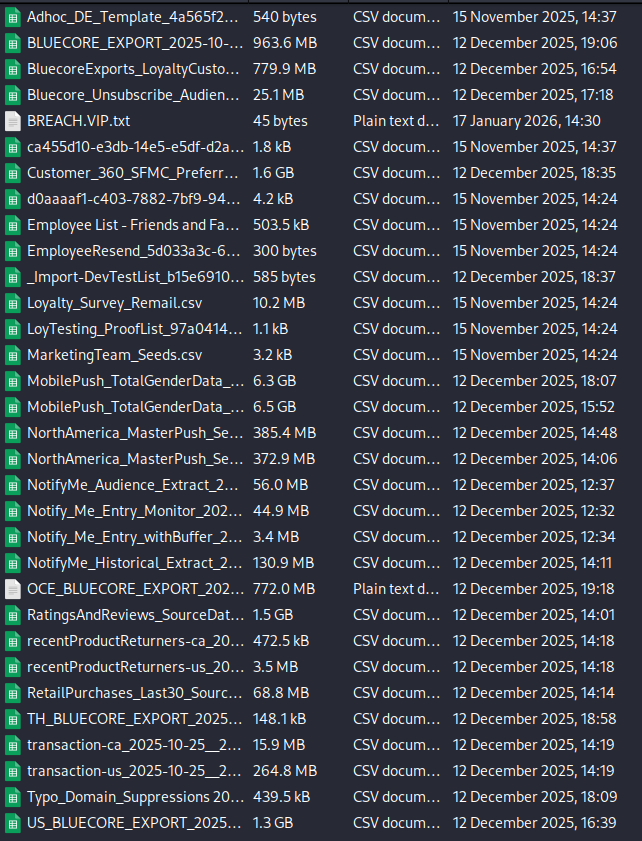Click the icon for Bluecore_Unsubscribe_Audien file
Viewport: 642px width, 841px height.
pyautogui.click(x=12, y=95)
